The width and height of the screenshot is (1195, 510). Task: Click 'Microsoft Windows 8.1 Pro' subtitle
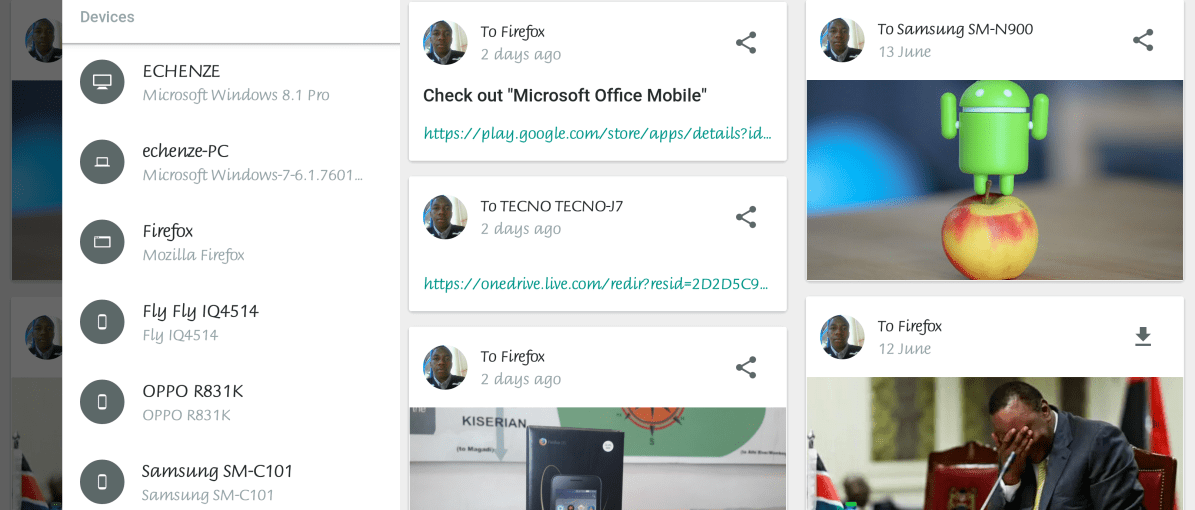pyautogui.click(x=236, y=95)
